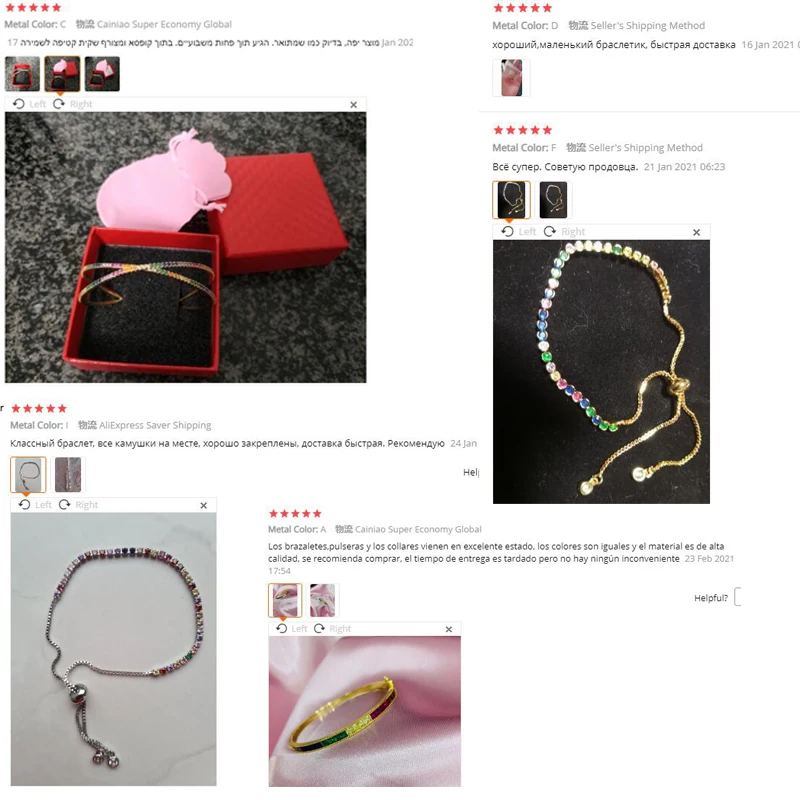Open second thumbnail in Metal Color I review
Viewport: 800px width, 800px height.
coord(68,474)
